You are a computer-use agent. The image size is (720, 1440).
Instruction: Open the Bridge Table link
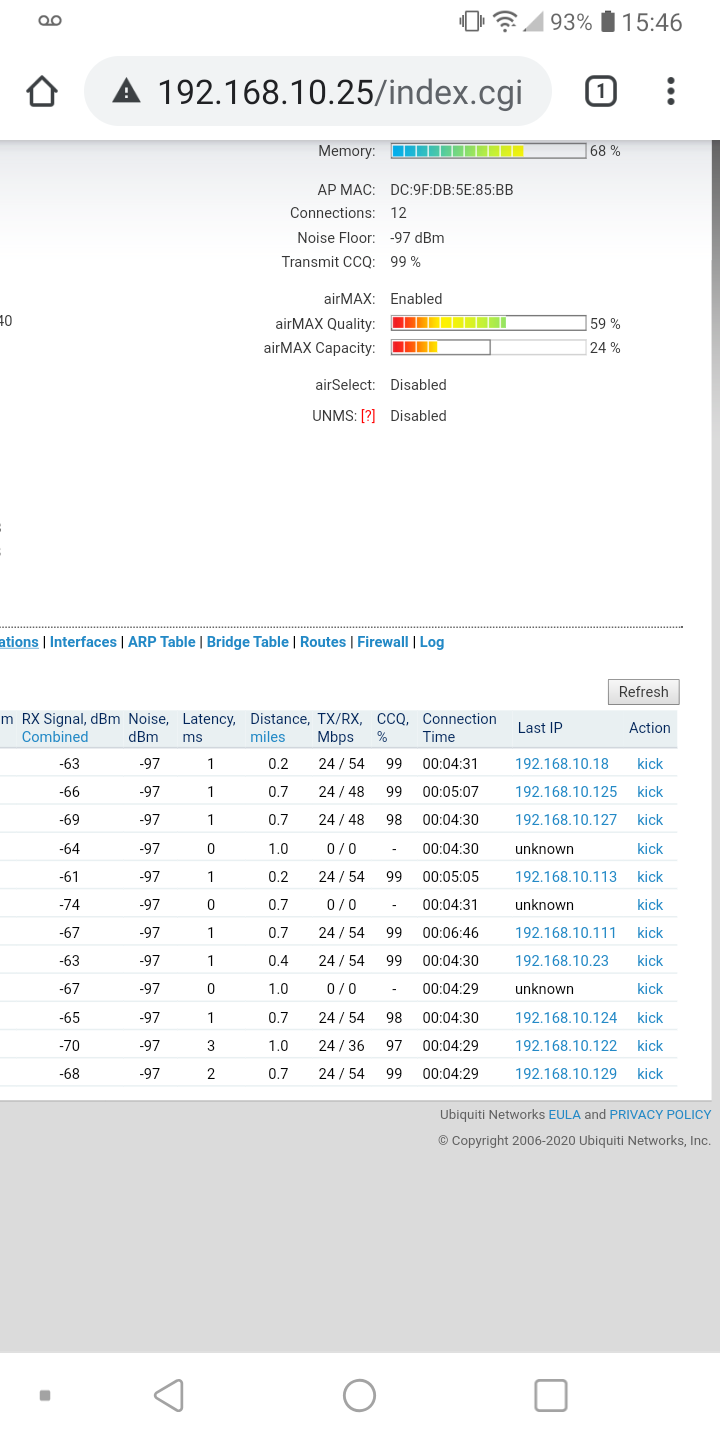coord(248,642)
